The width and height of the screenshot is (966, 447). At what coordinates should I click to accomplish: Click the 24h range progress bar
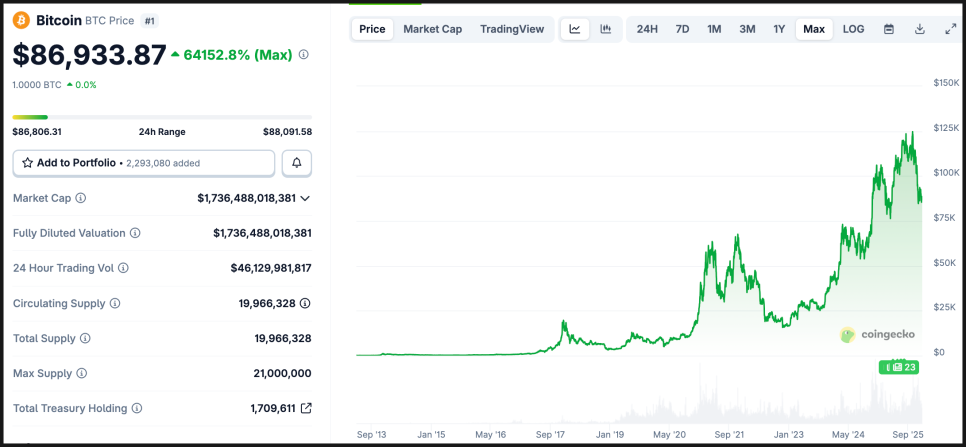tap(162, 117)
